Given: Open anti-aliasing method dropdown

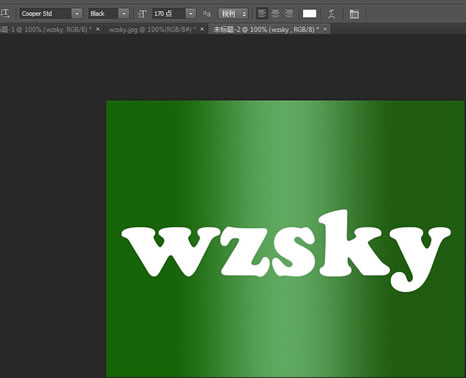Looking at the screenshot, I should point(233,14).
